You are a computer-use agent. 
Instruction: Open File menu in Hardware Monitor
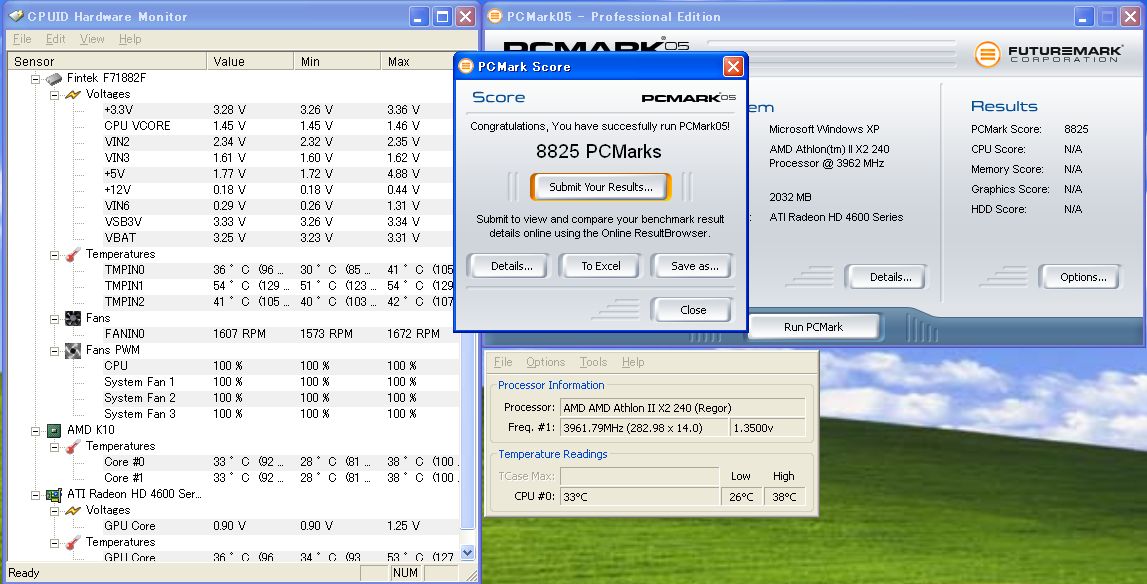(22, 40)
